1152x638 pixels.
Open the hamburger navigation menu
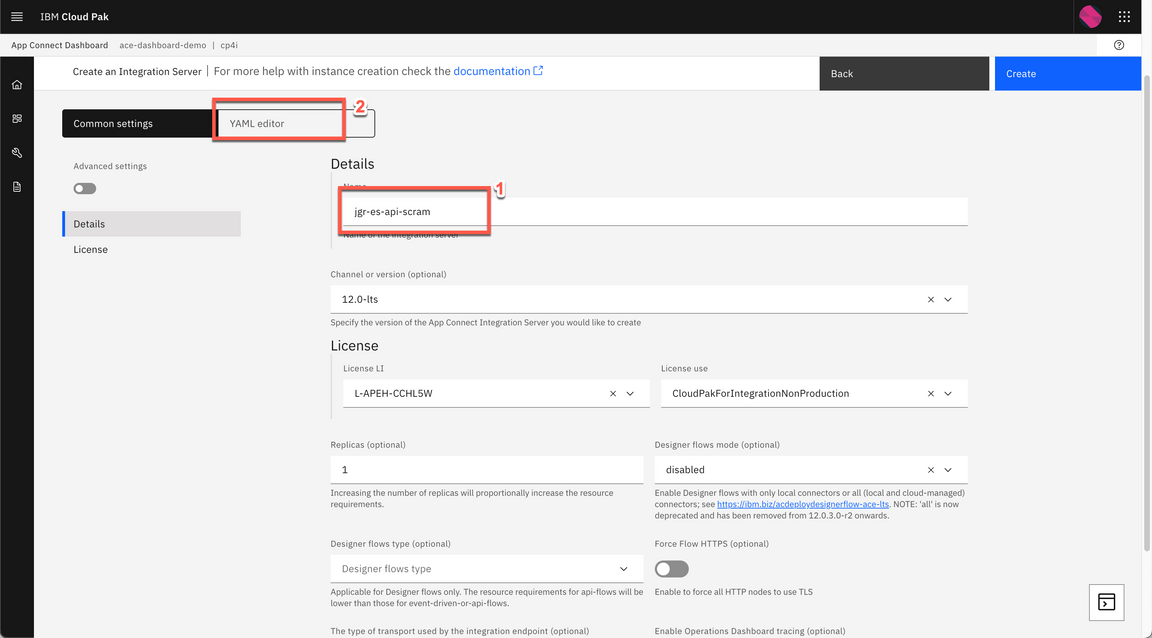click(x=16, y=16)
